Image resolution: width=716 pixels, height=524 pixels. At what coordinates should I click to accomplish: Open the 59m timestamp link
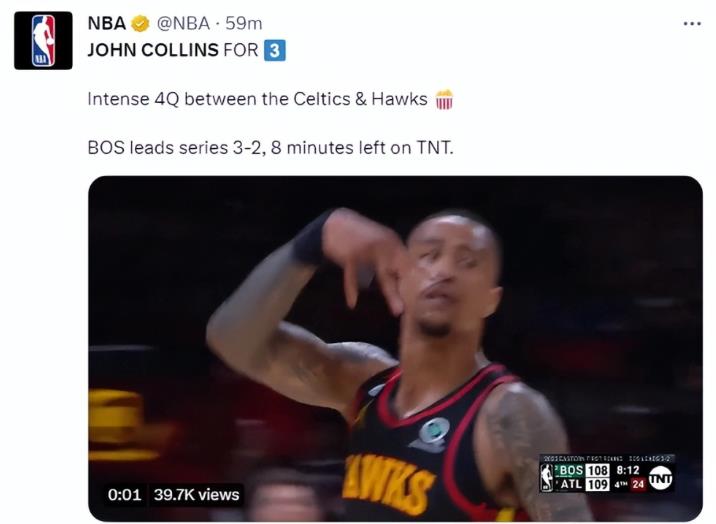(244, 23)
